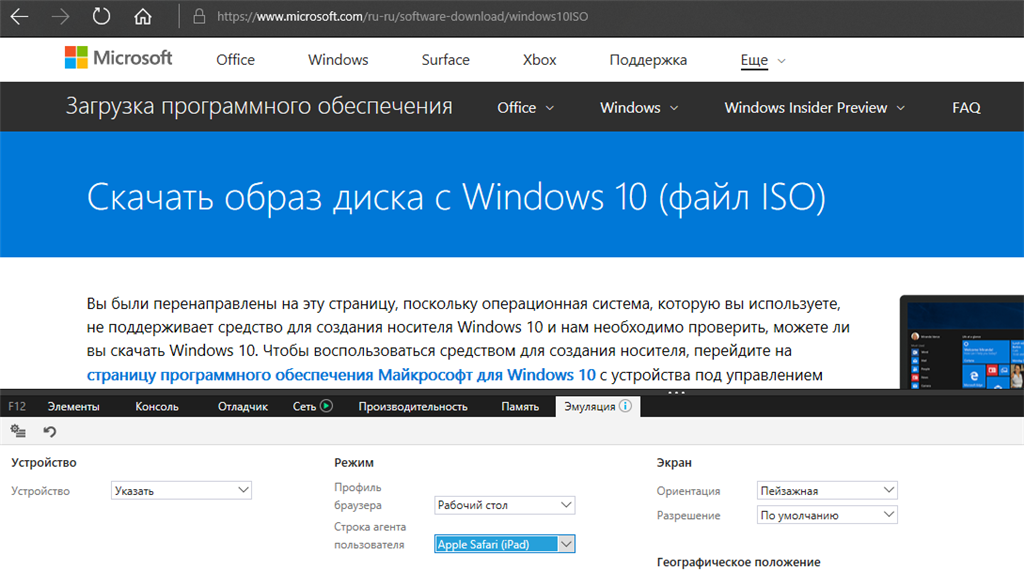Click the info icon on the Эмуляция tab
This screenshot has height=570, width=1024.
(626, 405)
